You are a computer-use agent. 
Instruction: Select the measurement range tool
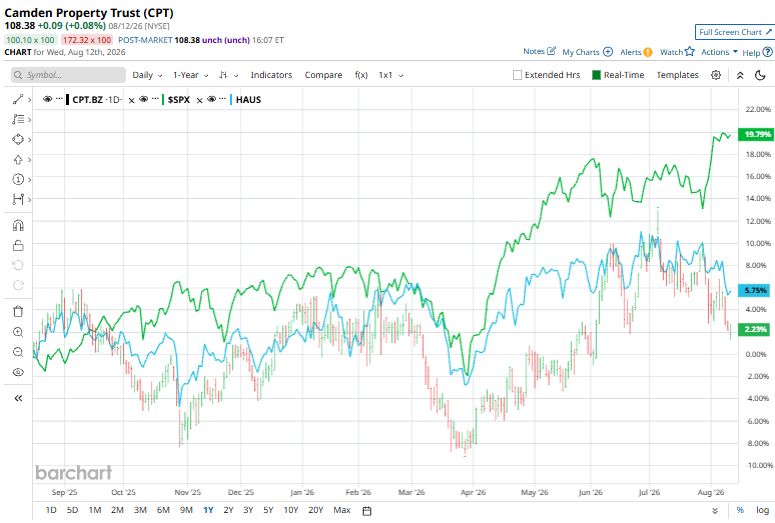18,199
